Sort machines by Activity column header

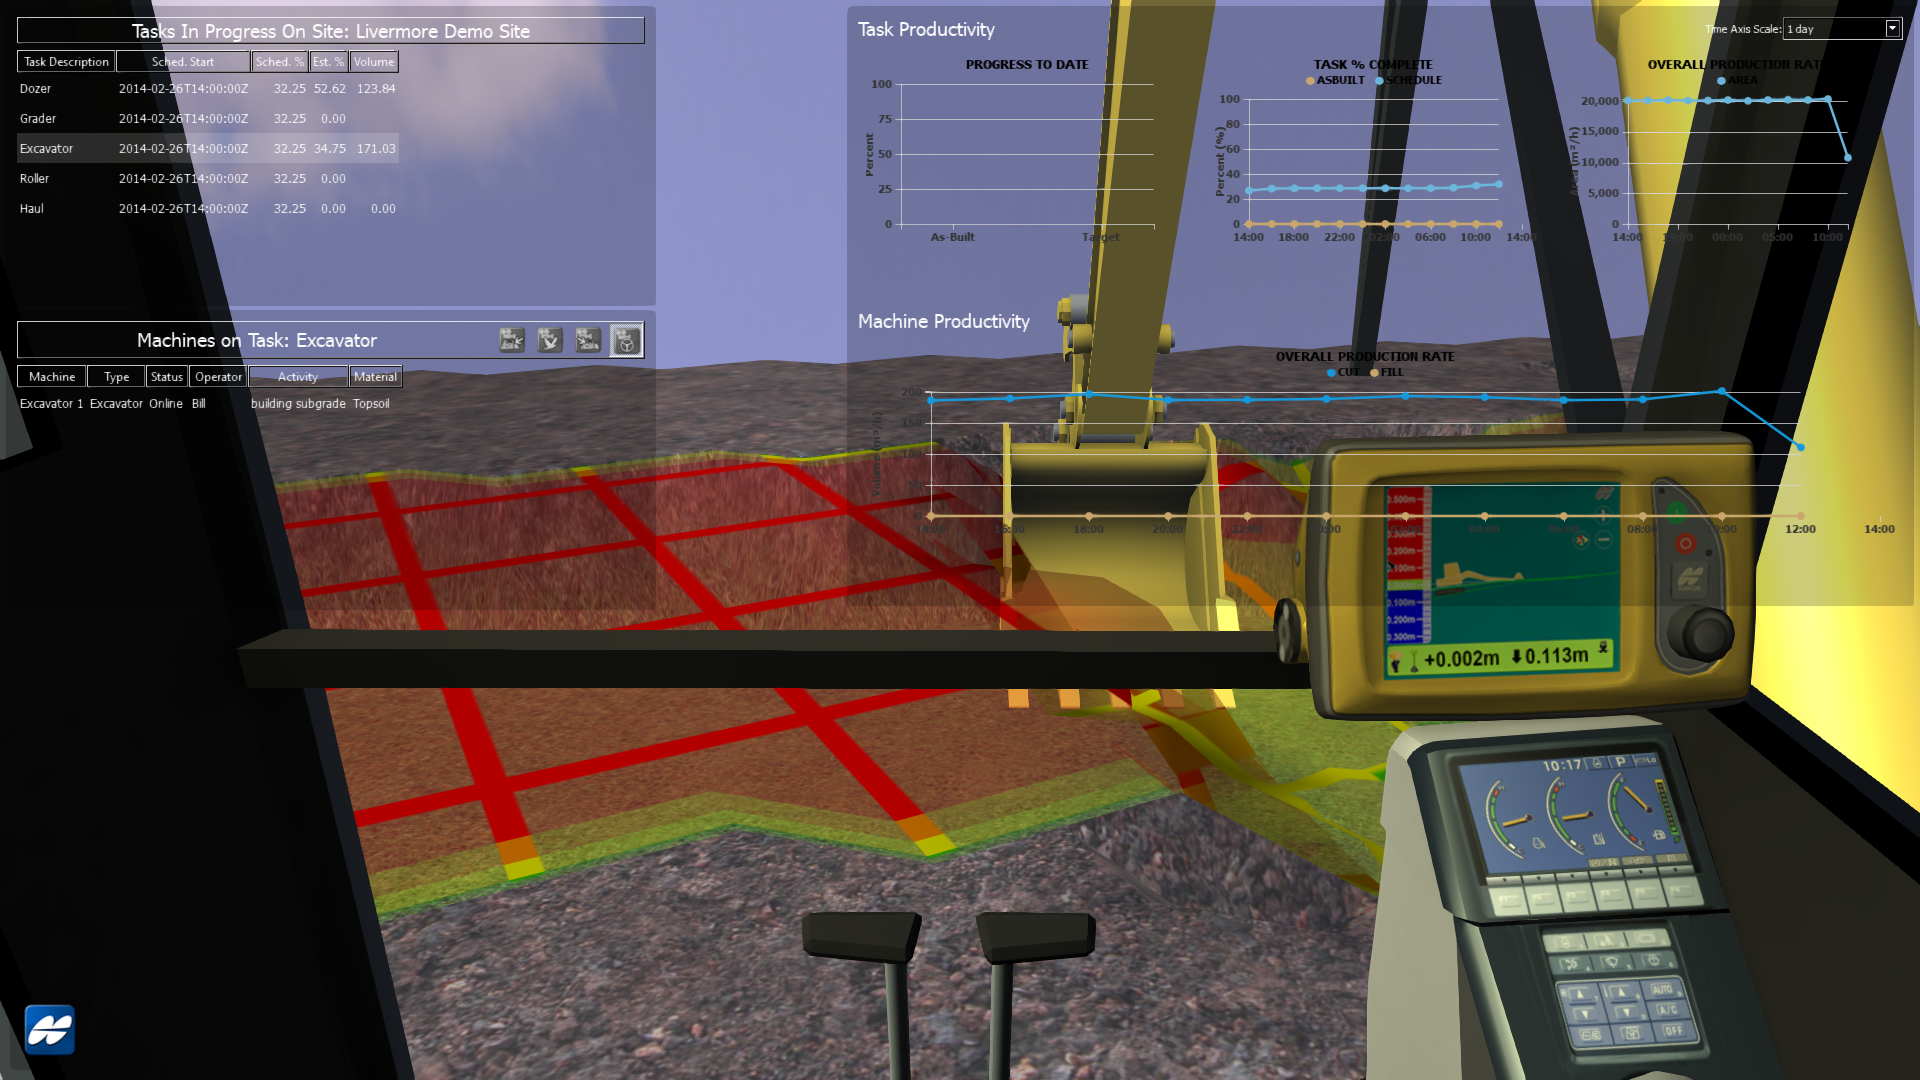(298, 377)
